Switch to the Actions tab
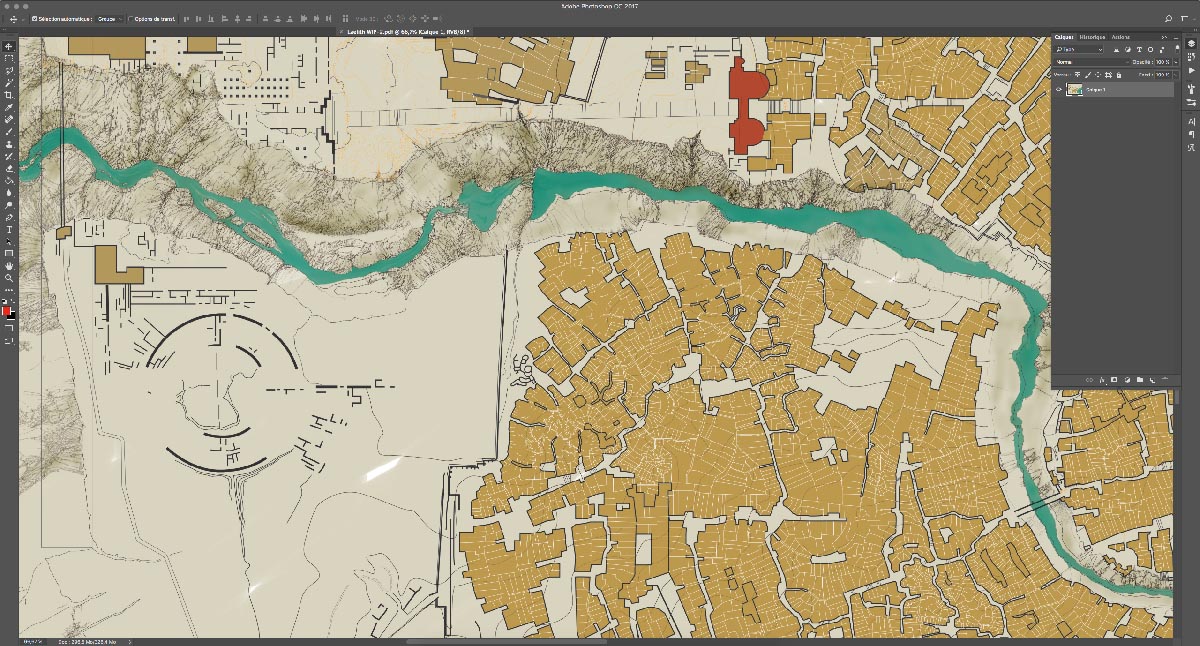Screen dimensions: 1200x646 point(1121,37)
